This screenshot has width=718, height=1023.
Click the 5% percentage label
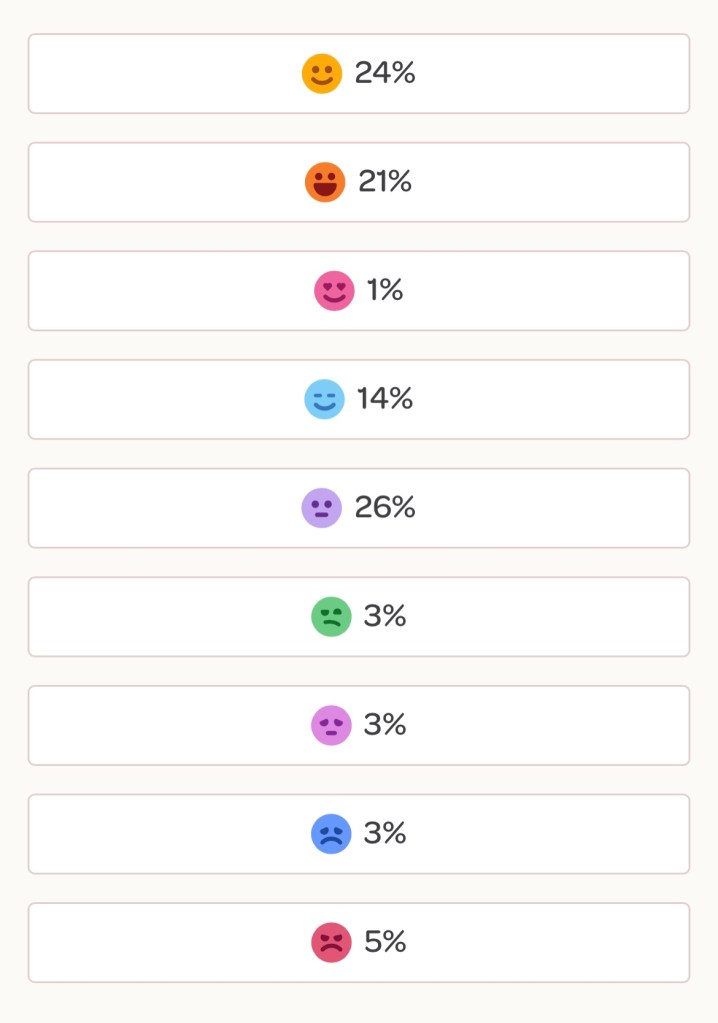pyautogui.click(x=385, y=942)
